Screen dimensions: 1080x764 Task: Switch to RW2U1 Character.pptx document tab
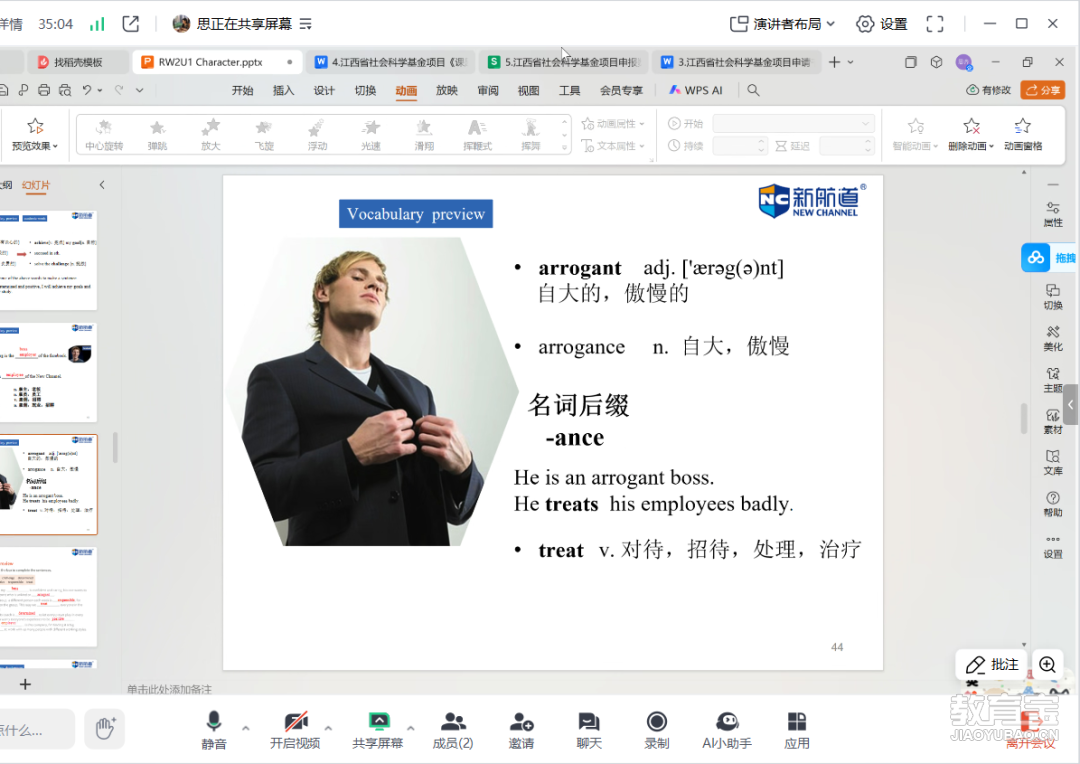point(216,62)
